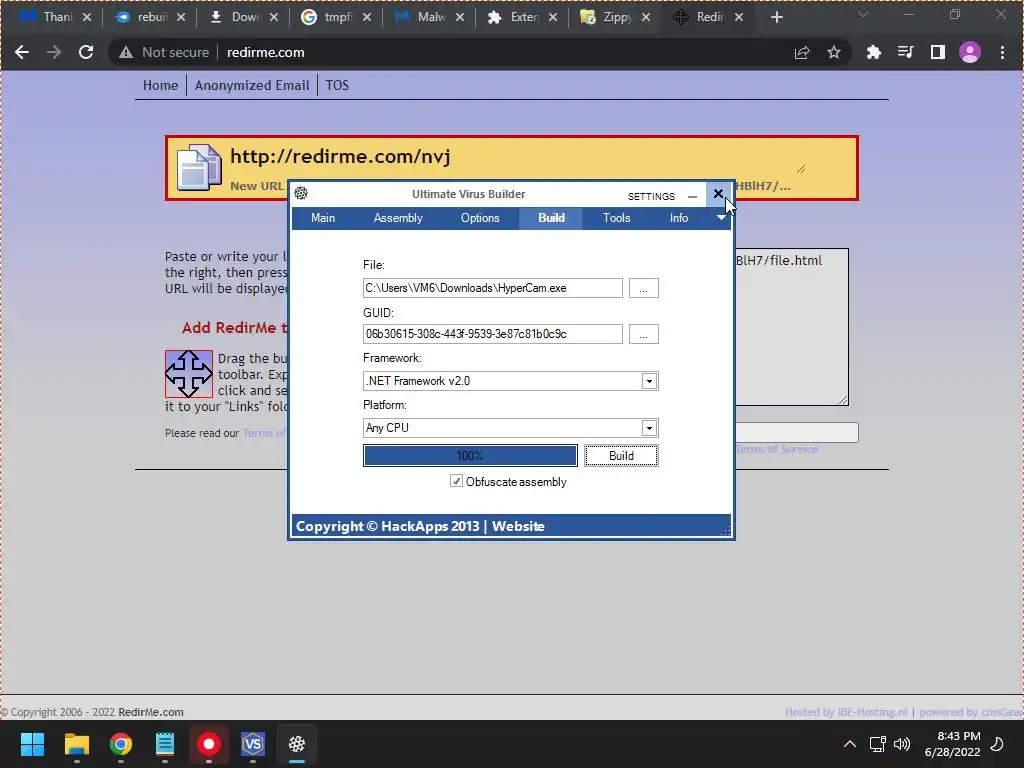Switch to the Assembly tab

click(398, 218)
